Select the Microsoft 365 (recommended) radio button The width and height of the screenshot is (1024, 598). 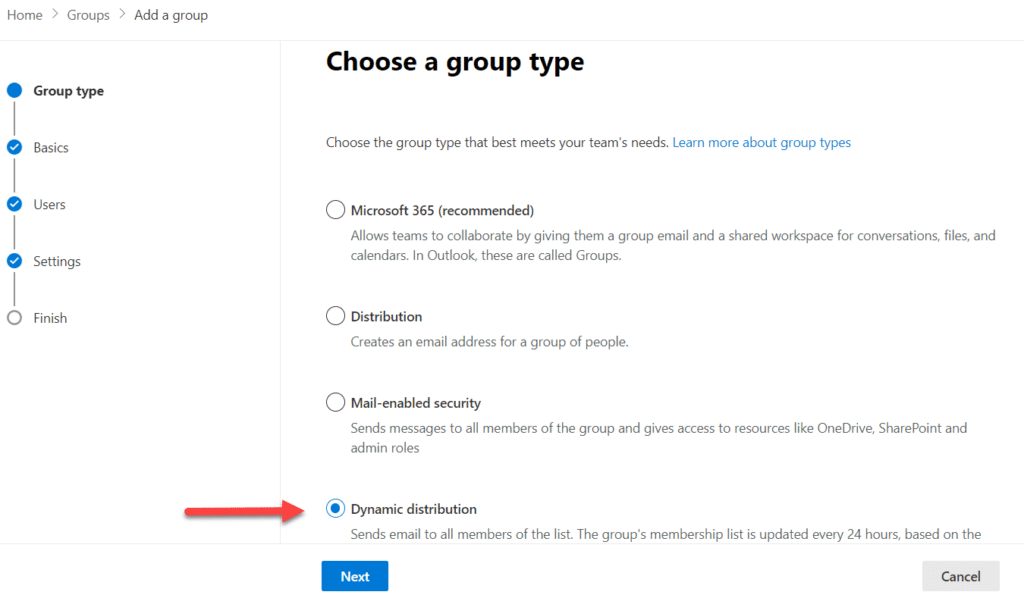tap(335, 210)
